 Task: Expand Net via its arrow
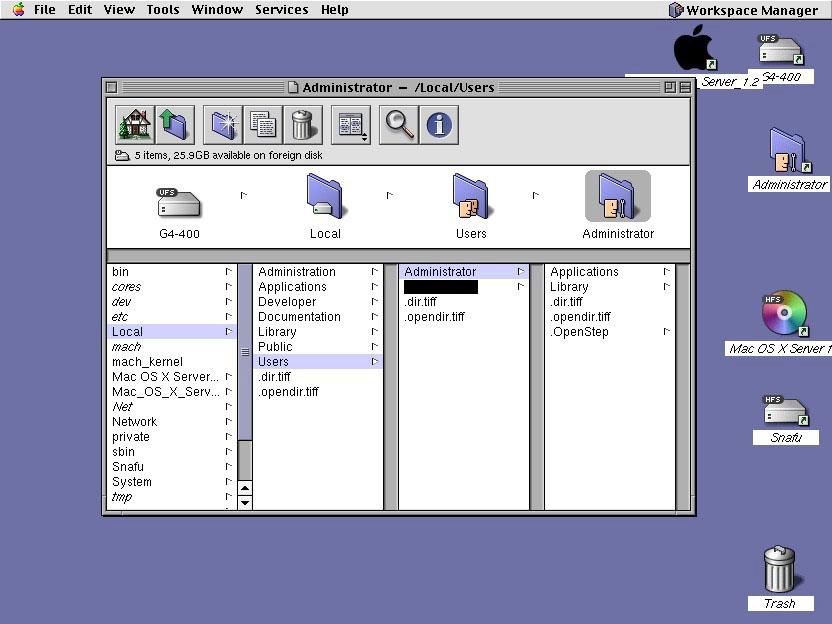coord(229,406)
